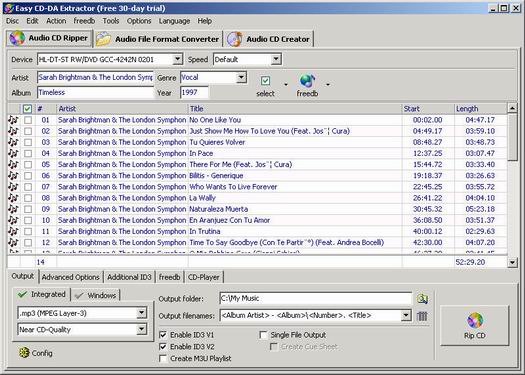The width and height of the screenshot is (525, 375).
Task: Click music note icon of track 12
Action: tap(13, 242)
